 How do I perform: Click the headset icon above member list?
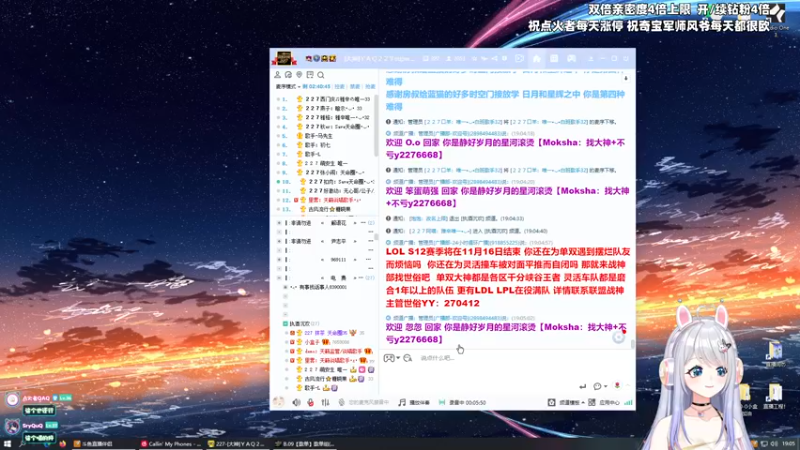pos(288,75)
